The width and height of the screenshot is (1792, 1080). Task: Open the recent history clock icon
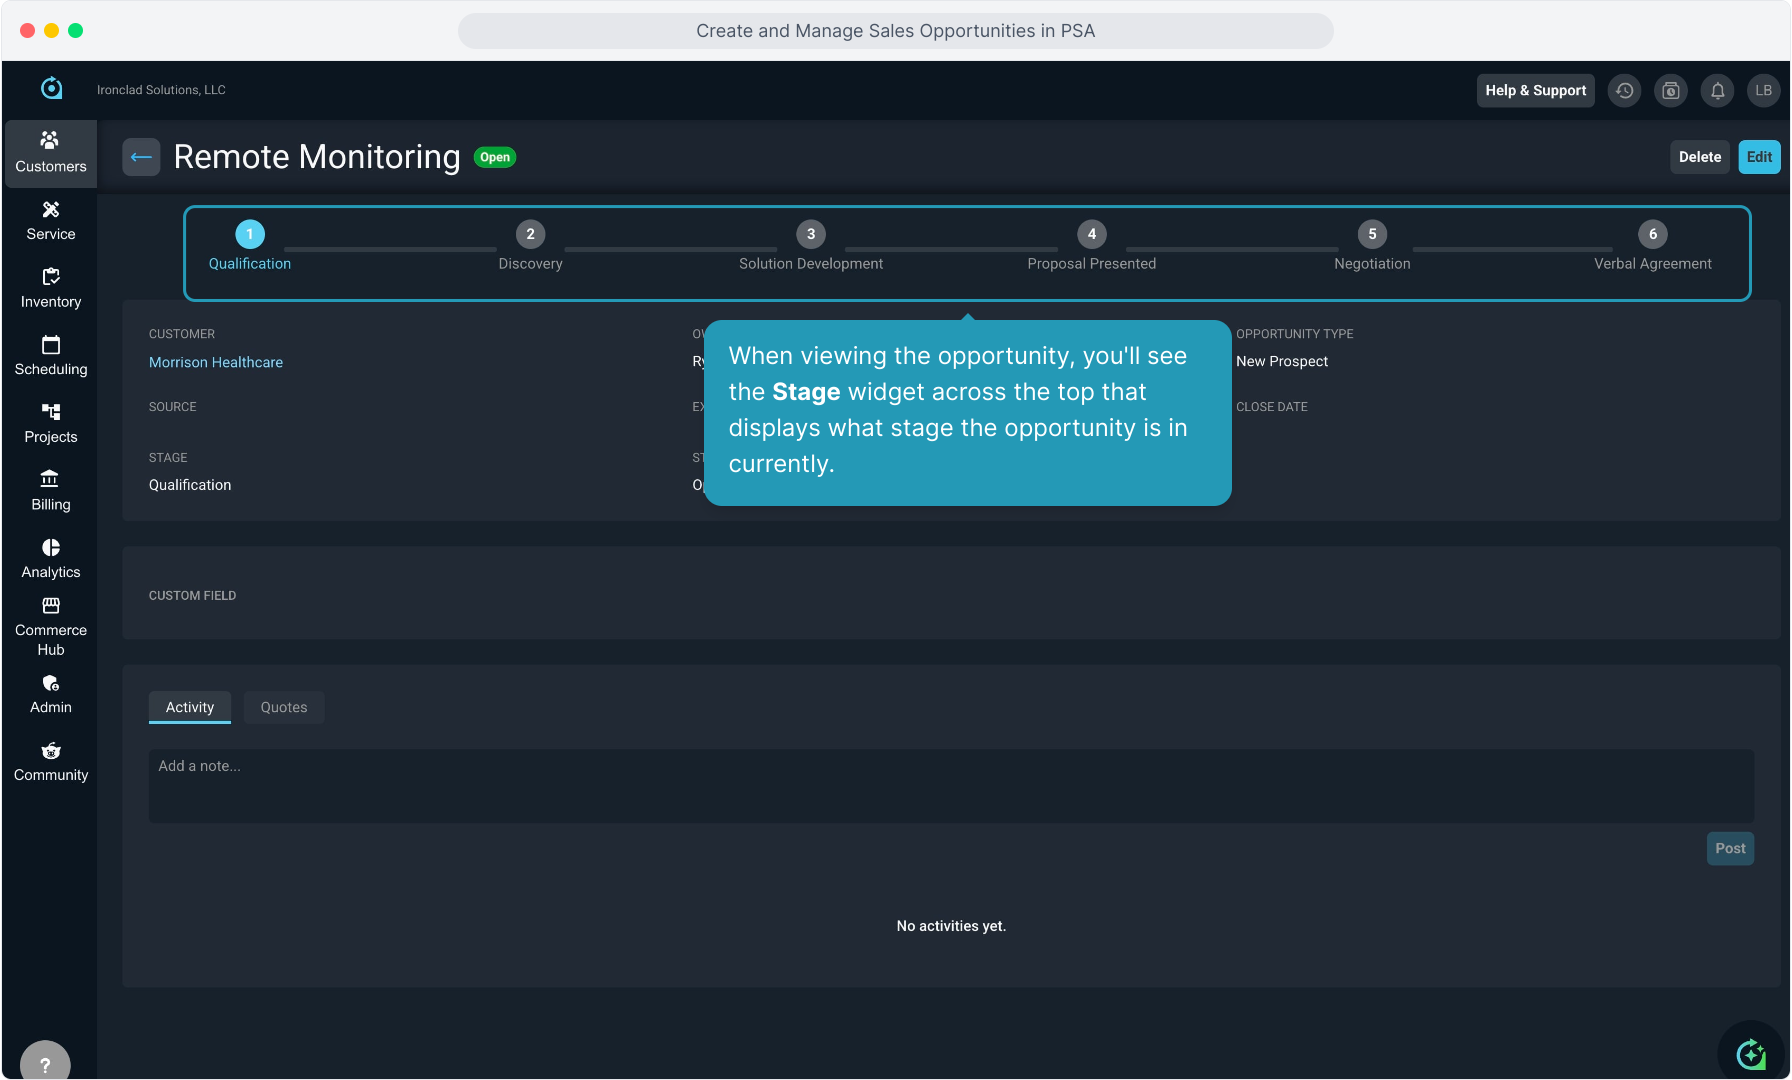pos(1624,90)
